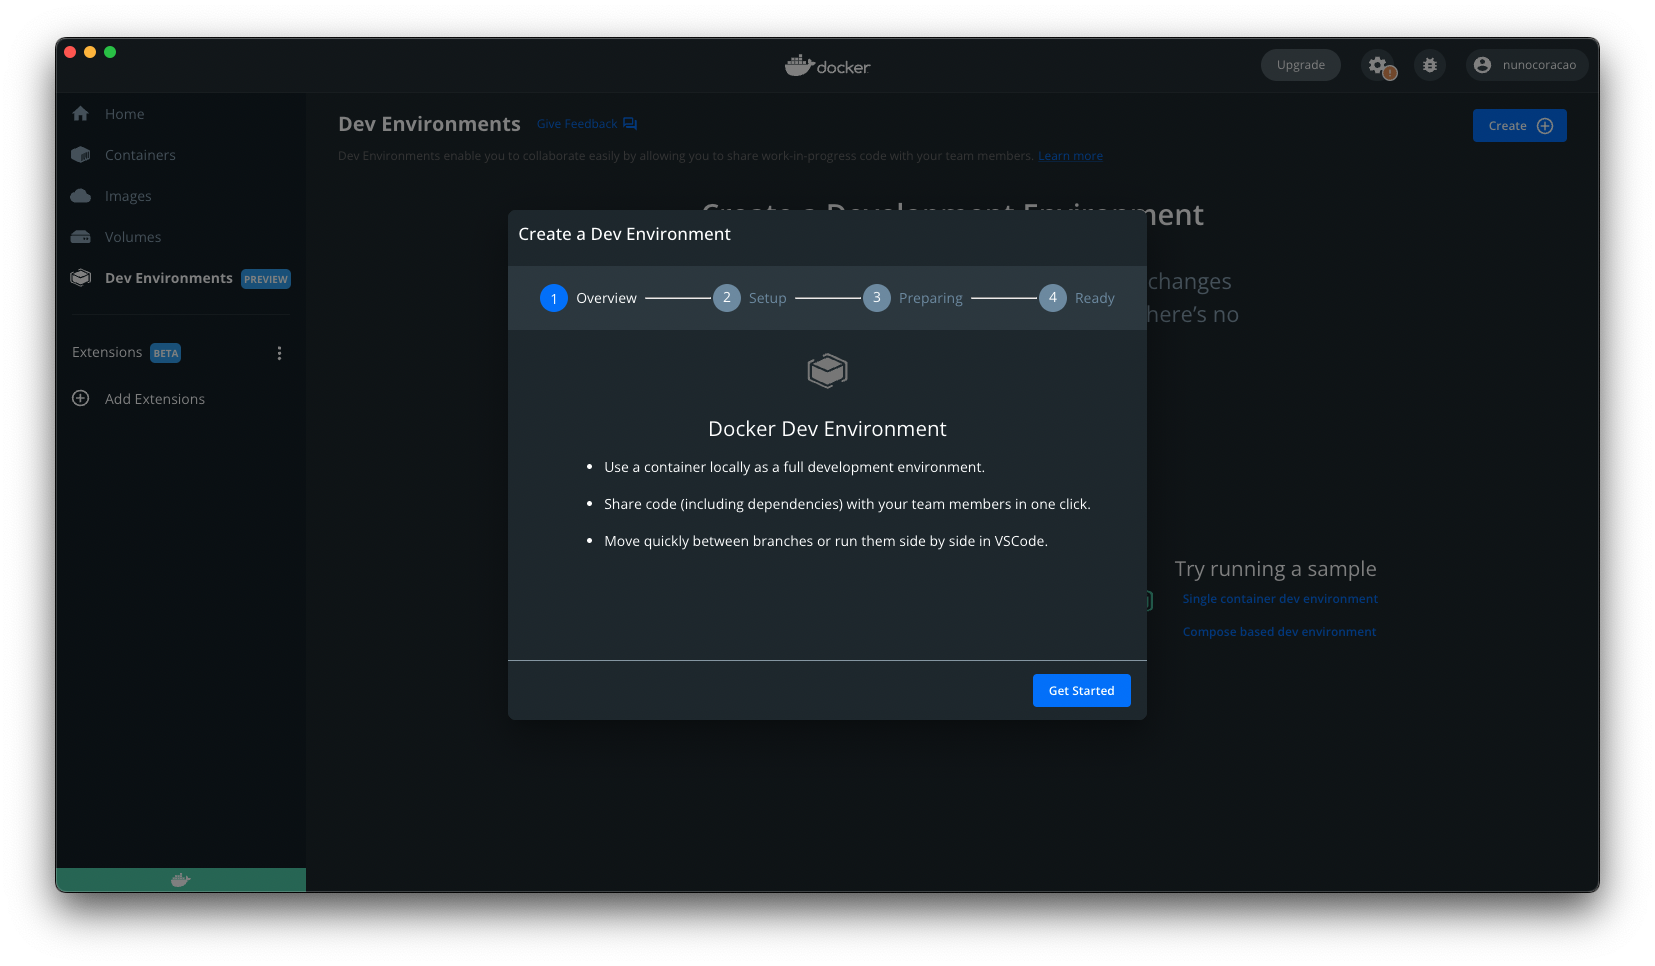Select step 2 Setup circle
This screenshot has height=966, width=1655.
click(727, 298)
